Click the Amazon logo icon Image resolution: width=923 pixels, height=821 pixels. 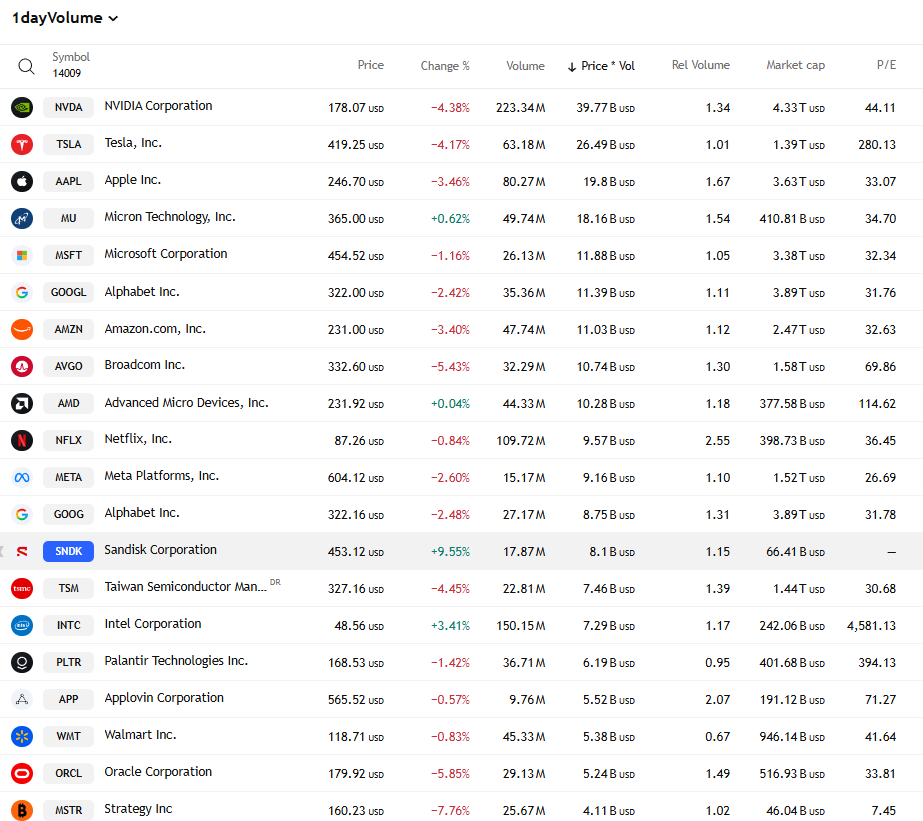(22, 329)
